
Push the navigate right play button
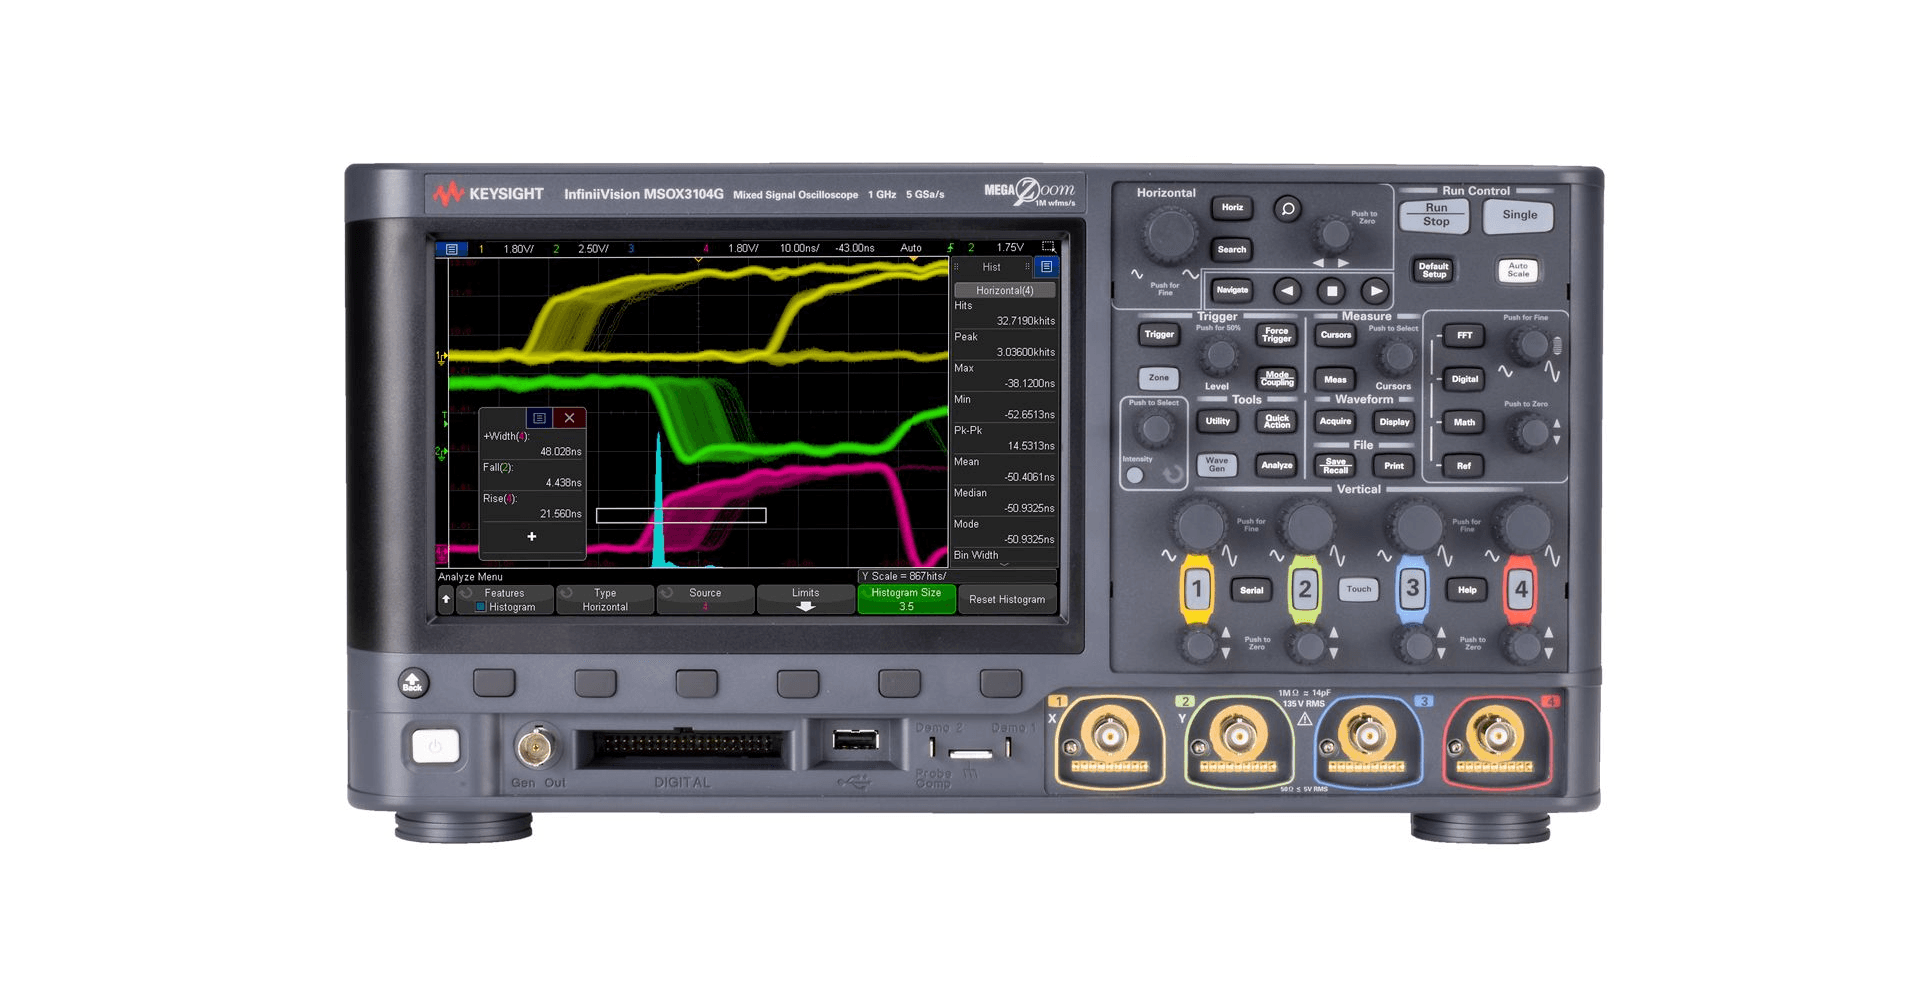1375,291
